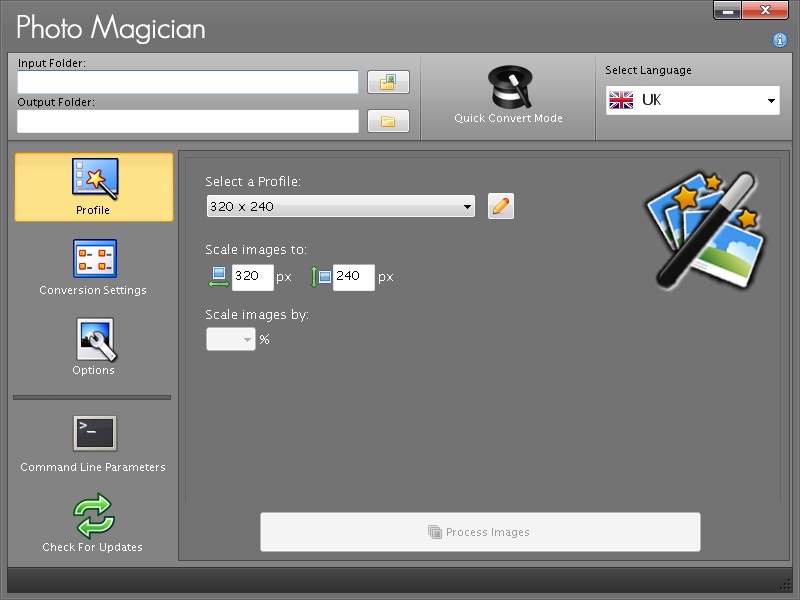Open Conversion Settings section
Image resolution: width=800 pixels, height=600 pixels.
pos(94,267)
